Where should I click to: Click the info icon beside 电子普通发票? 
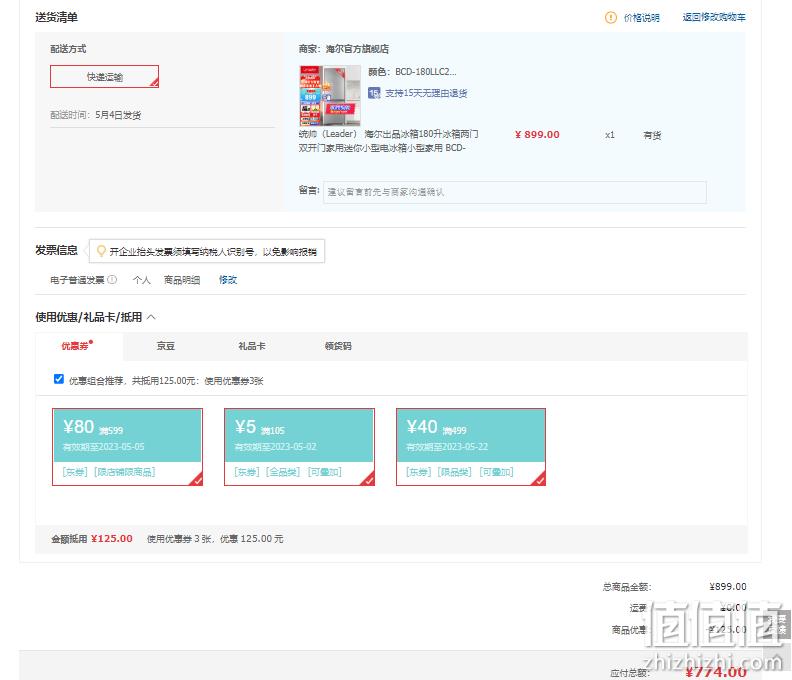pos(112,279)
